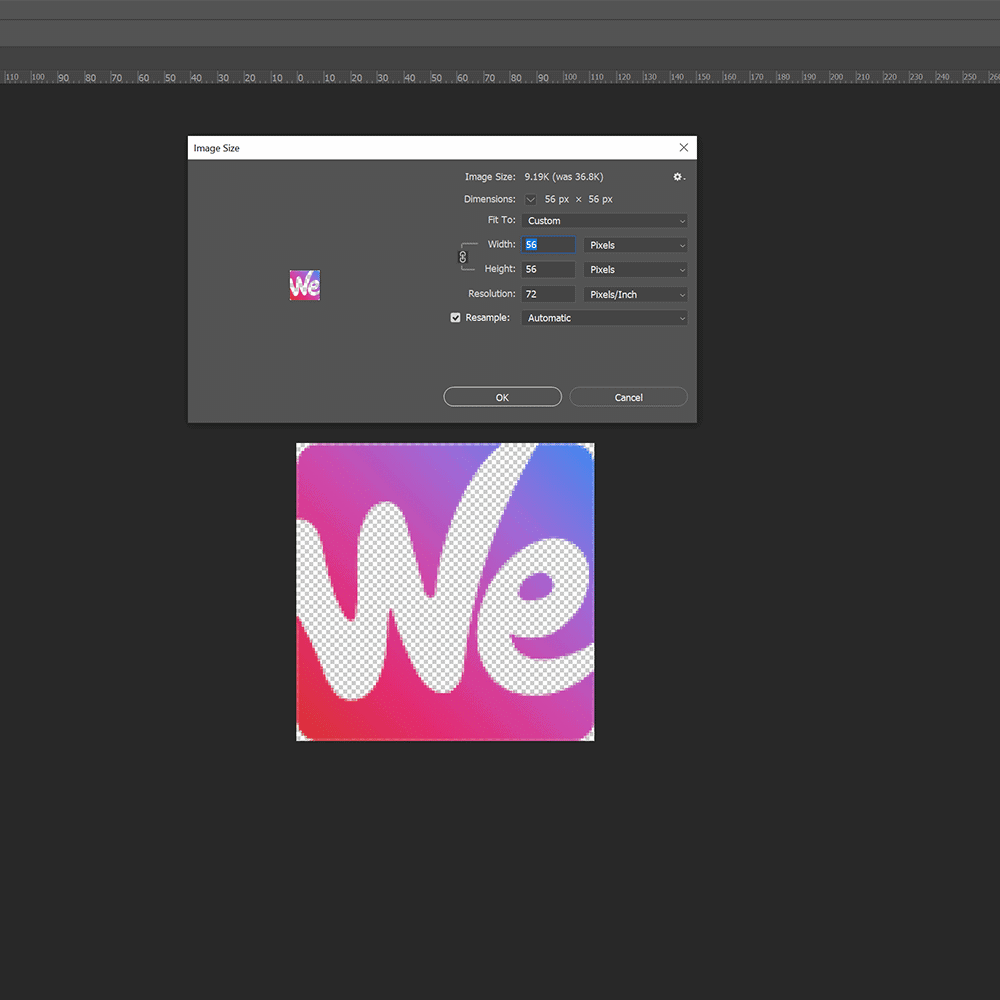
Task: Toggle the constrain proportions chain link
Action: tap(463, 257)
